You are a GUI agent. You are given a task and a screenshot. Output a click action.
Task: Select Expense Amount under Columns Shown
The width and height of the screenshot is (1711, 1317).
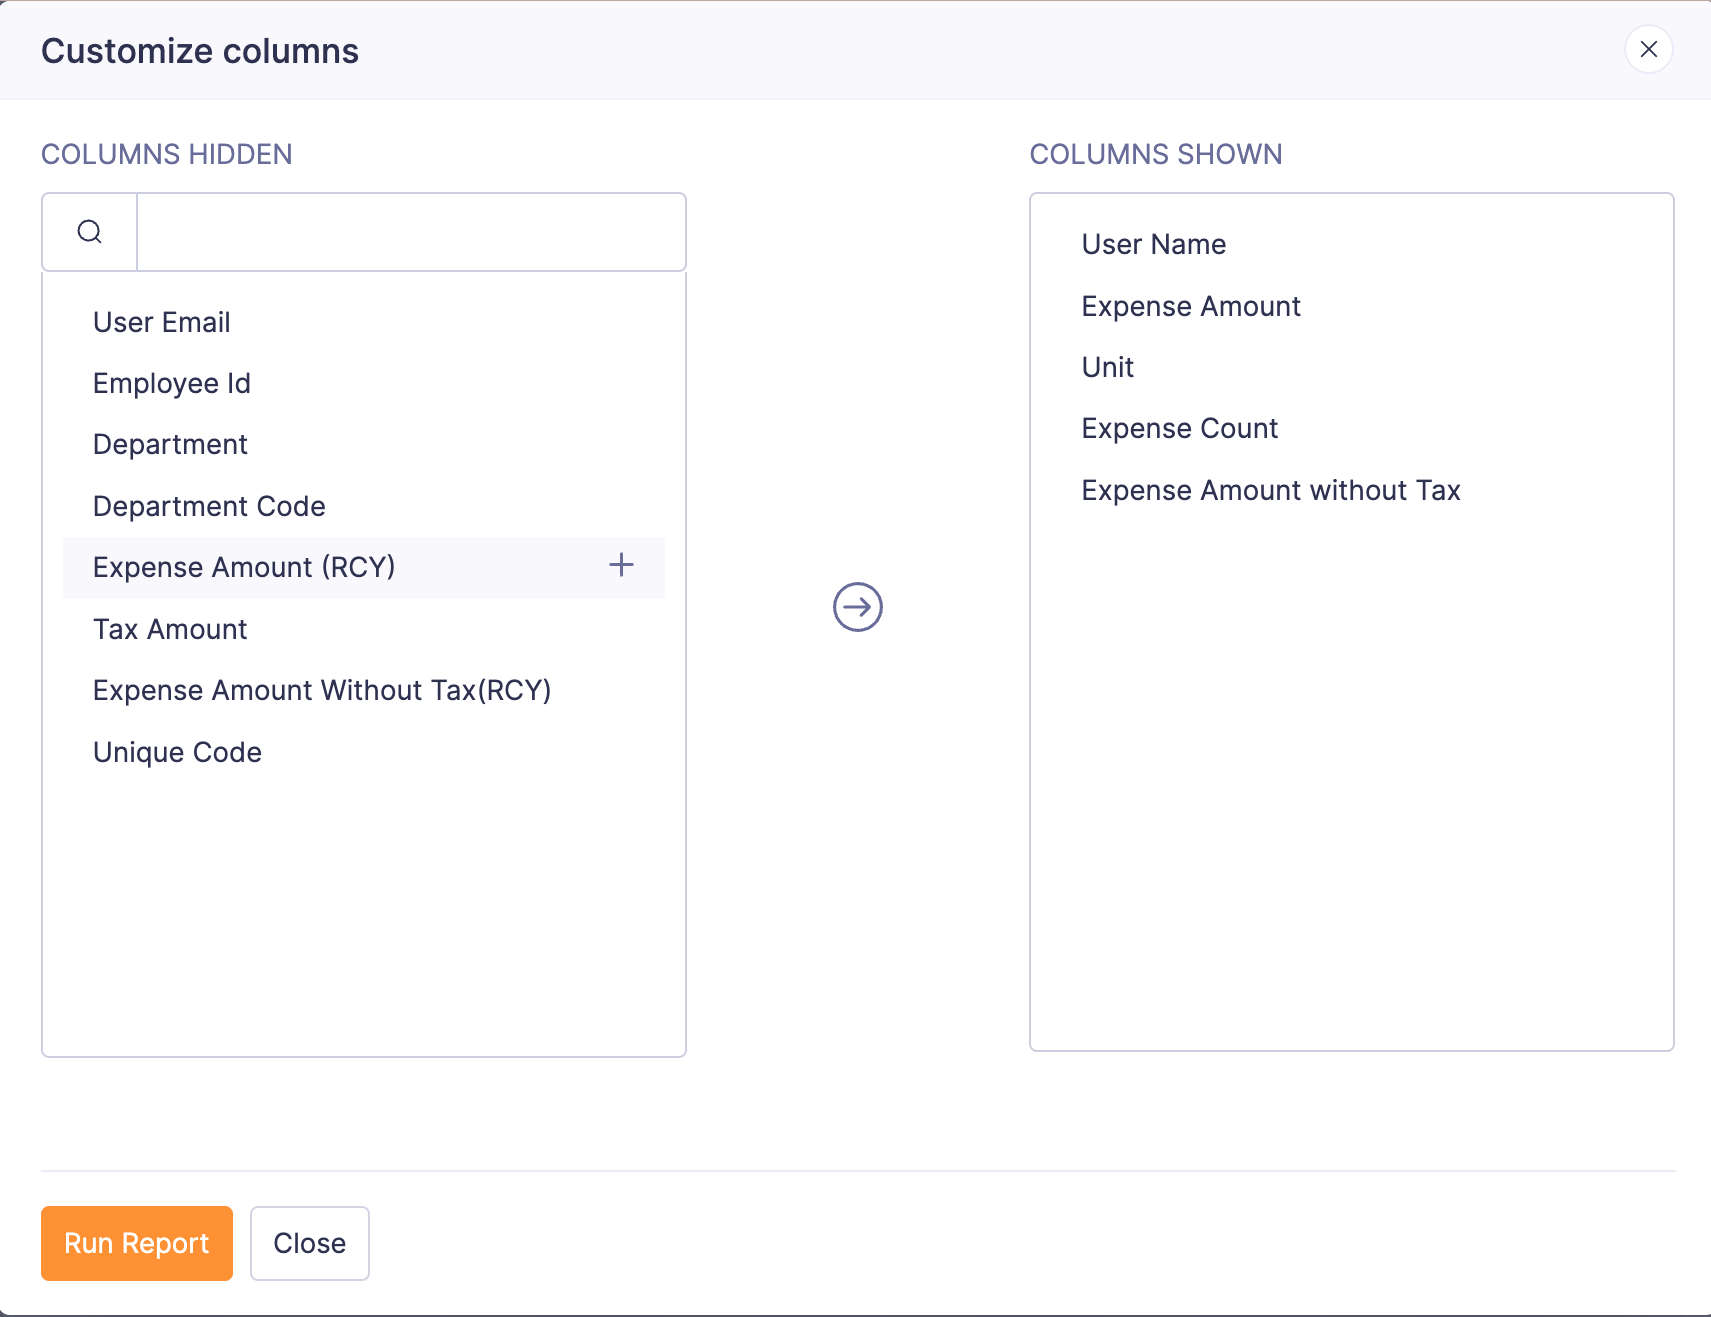click(x=1190, y=305)
